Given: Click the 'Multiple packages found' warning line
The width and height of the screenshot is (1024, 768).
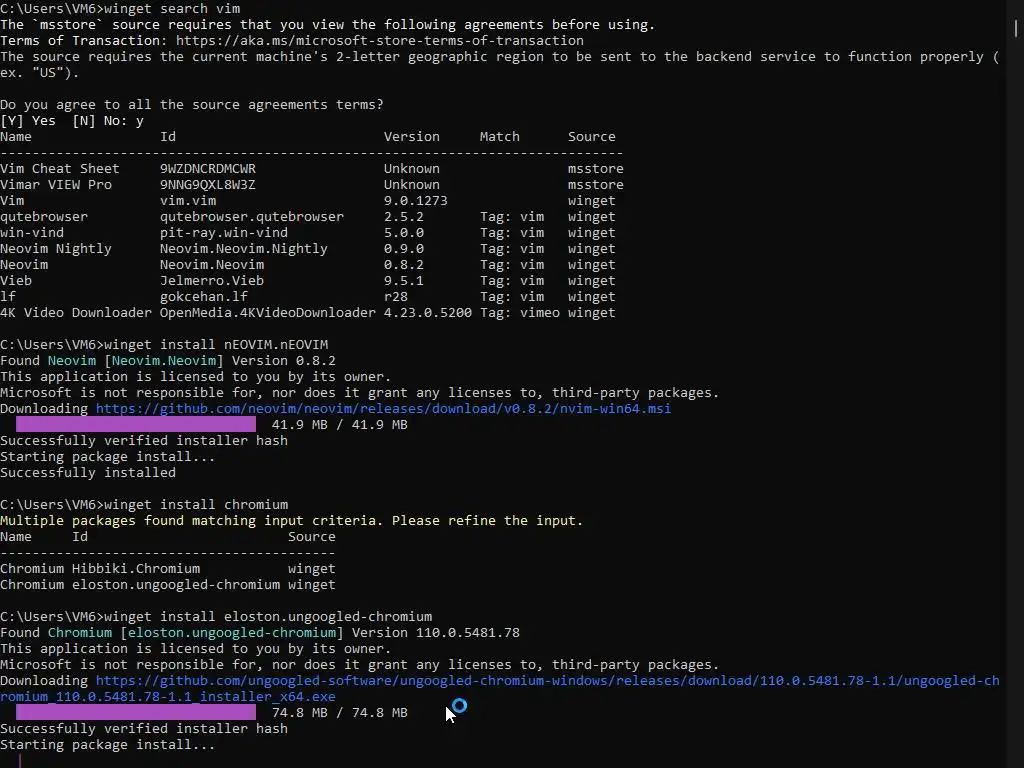Looking at the screenshot, I should coord(291,520).
